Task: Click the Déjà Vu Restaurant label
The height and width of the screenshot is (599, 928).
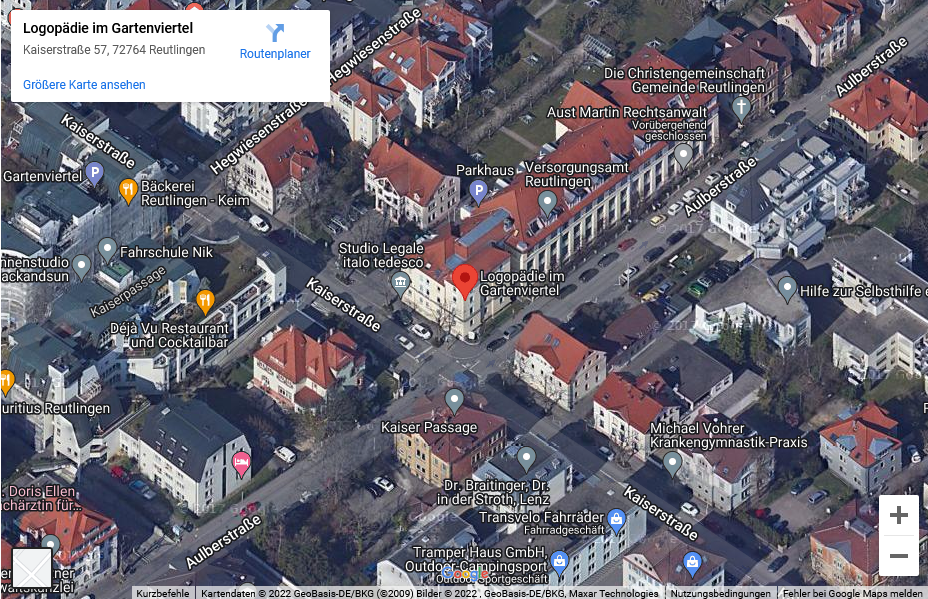Action: tap(169, 335)
